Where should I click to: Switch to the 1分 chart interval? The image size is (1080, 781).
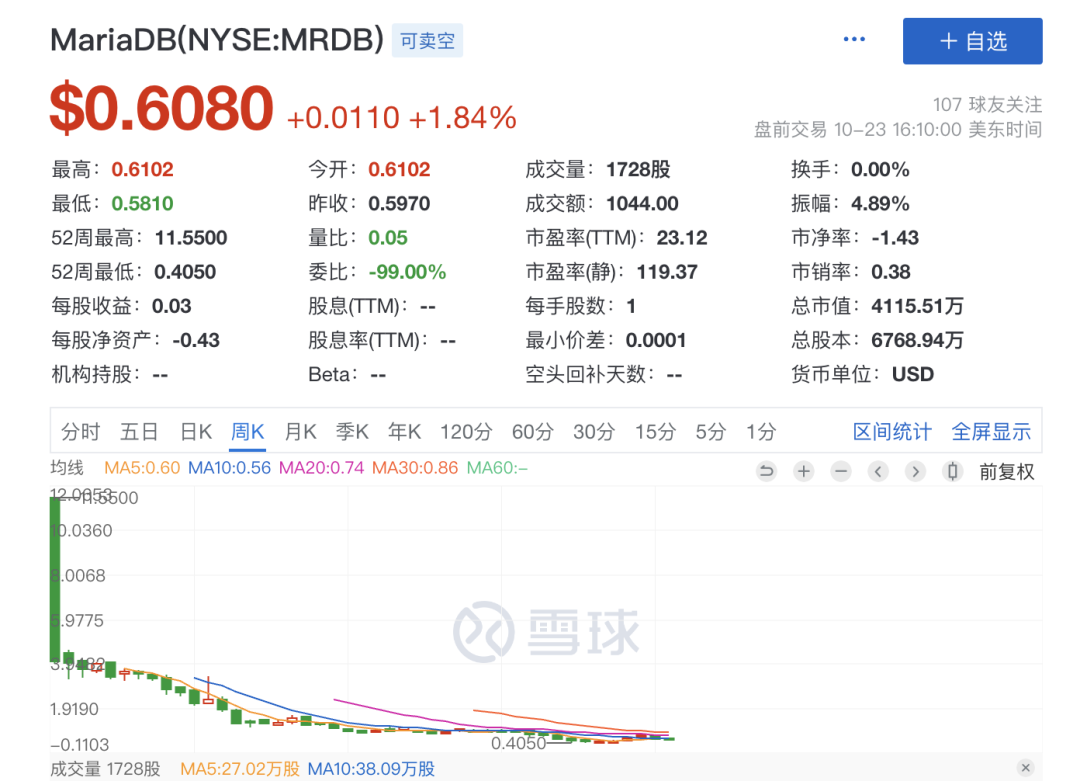pyautogui.click(x=761, y=432)
